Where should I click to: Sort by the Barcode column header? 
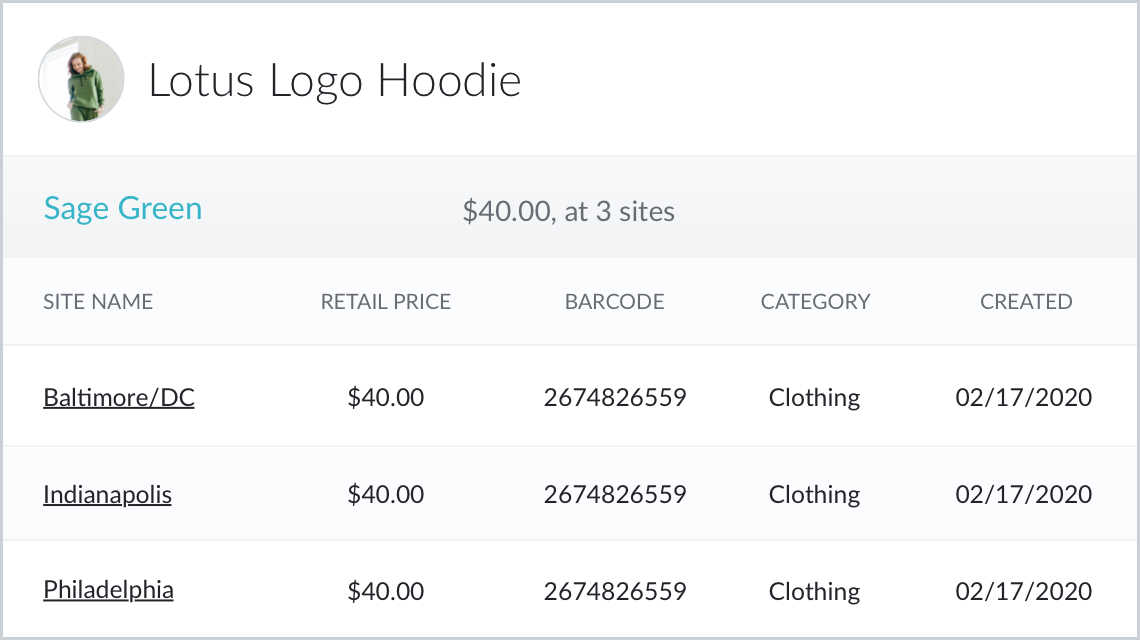point(614,302)
